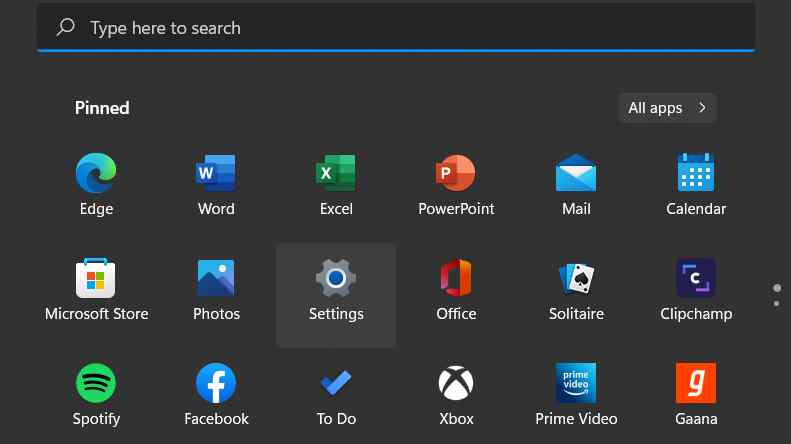Launch the Office app icon

tap(456, 278)
